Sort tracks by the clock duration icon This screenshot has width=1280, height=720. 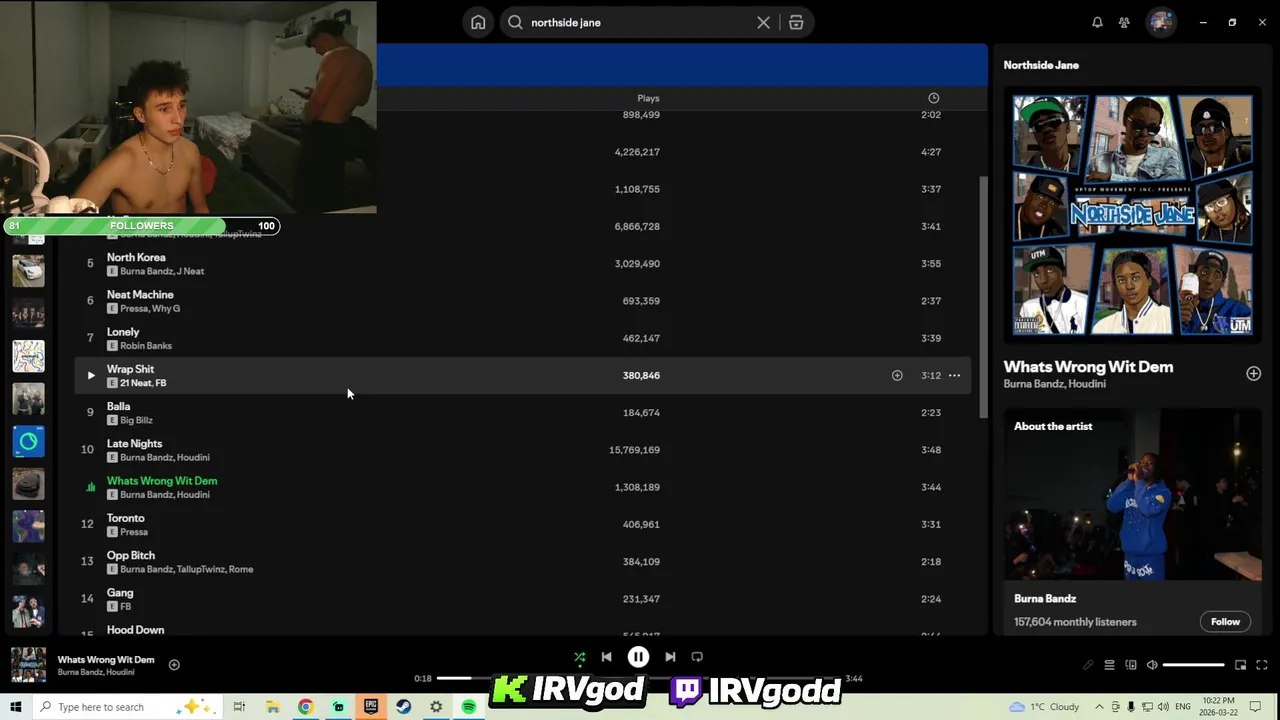tap(933, 98)
